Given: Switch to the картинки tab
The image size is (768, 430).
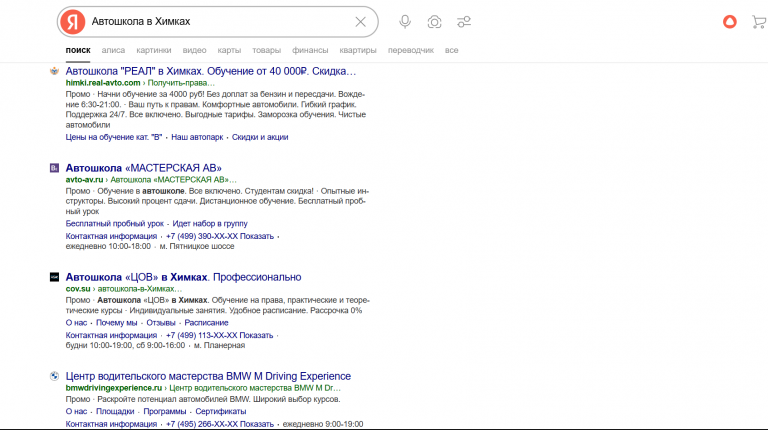Looking at the screenshot, I should click(x=154, y=50).
